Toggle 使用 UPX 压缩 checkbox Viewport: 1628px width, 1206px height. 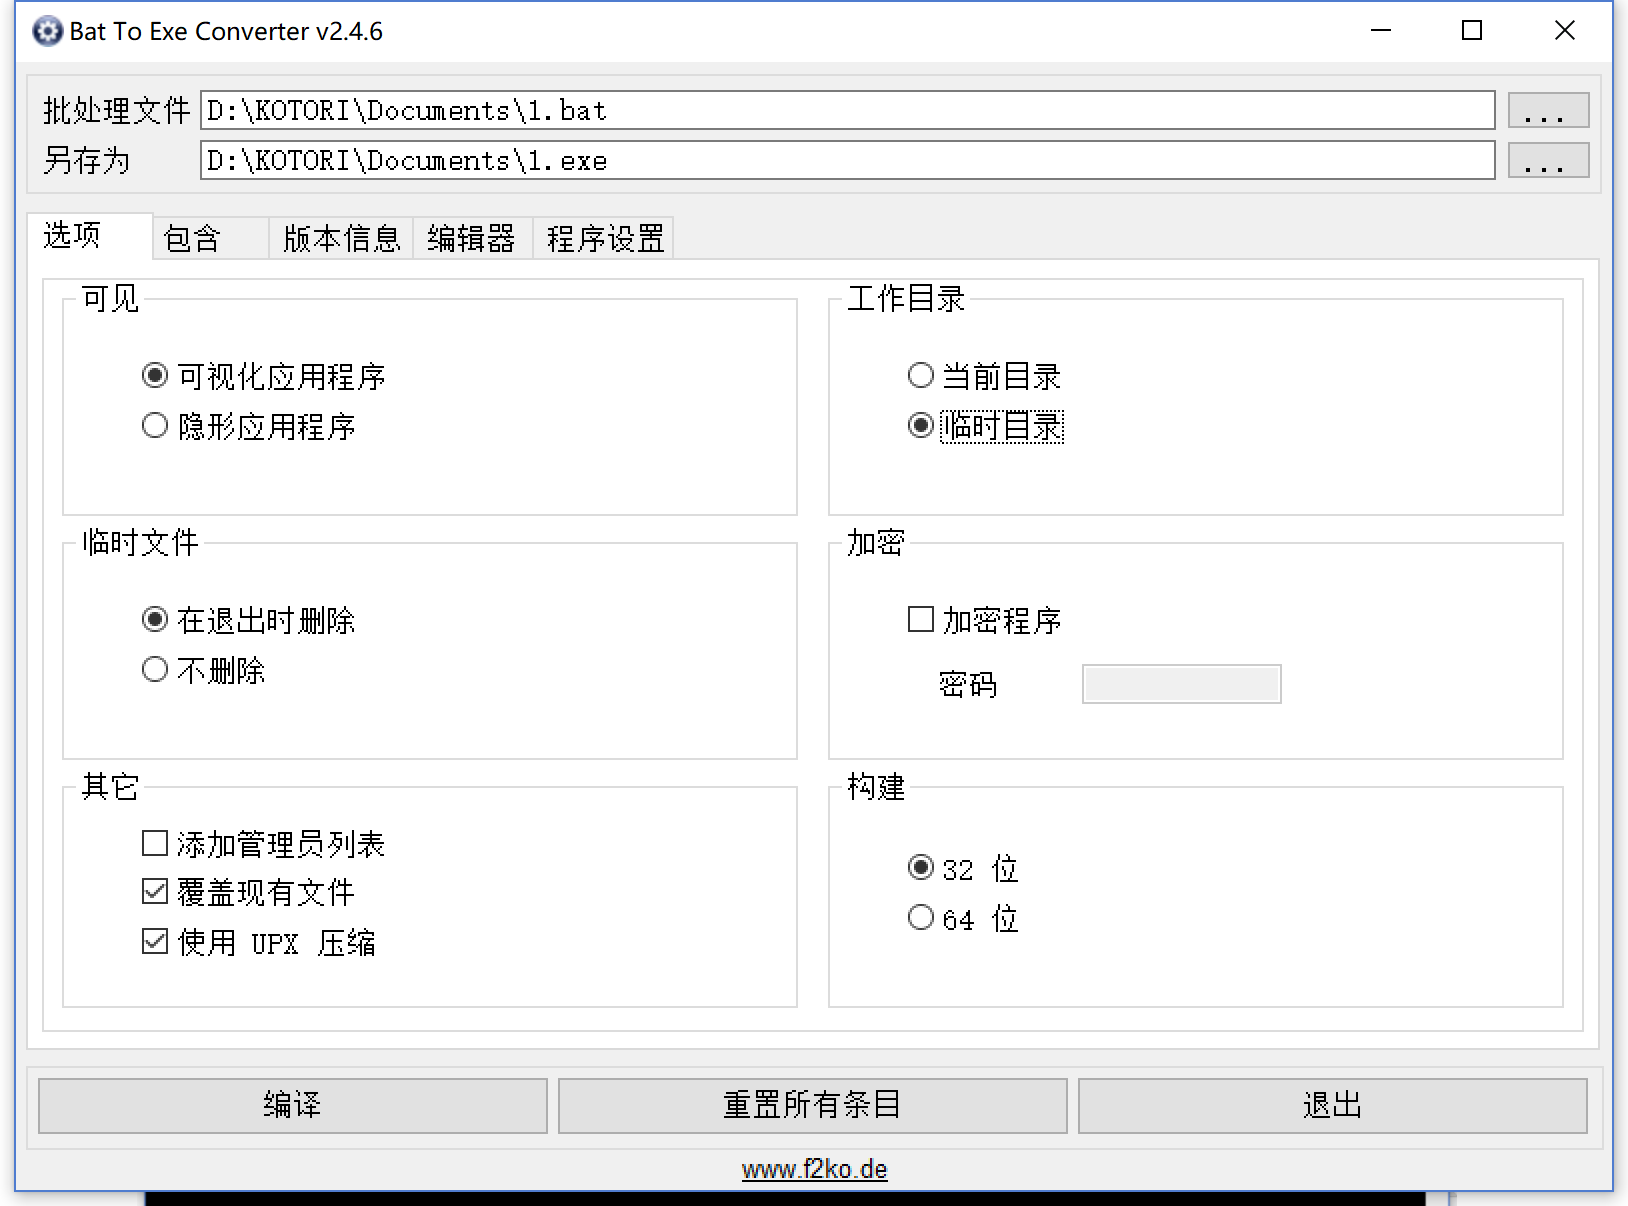tap(259, 942)
